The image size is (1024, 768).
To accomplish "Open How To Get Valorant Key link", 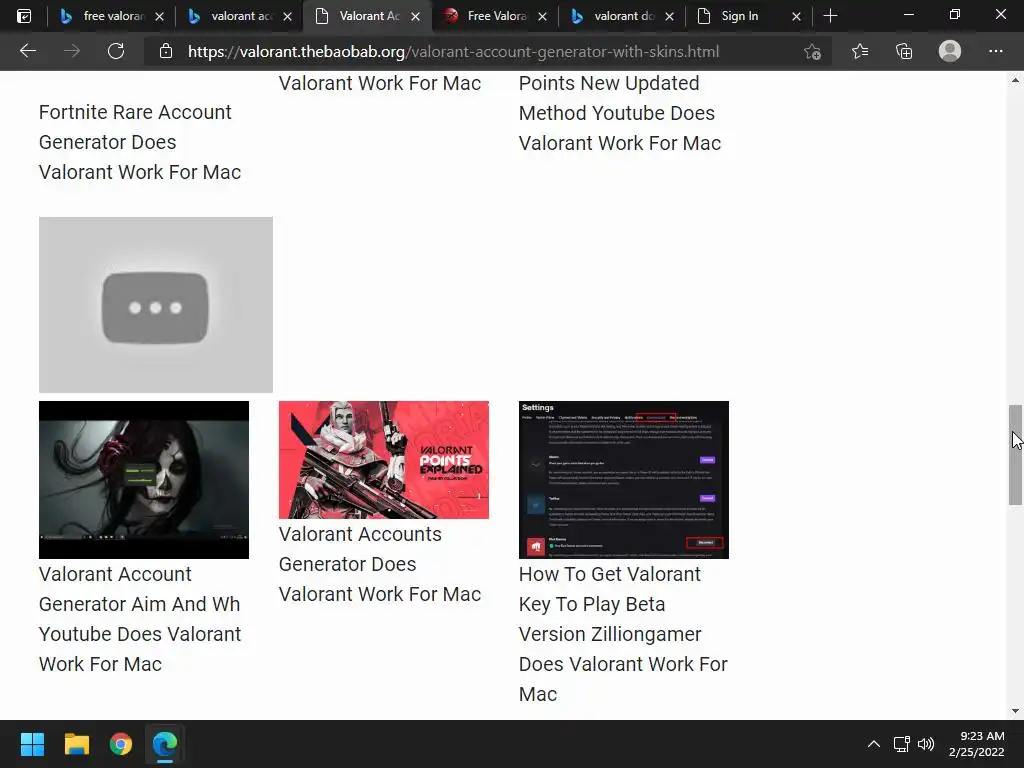I will click(x=623, y=634).
